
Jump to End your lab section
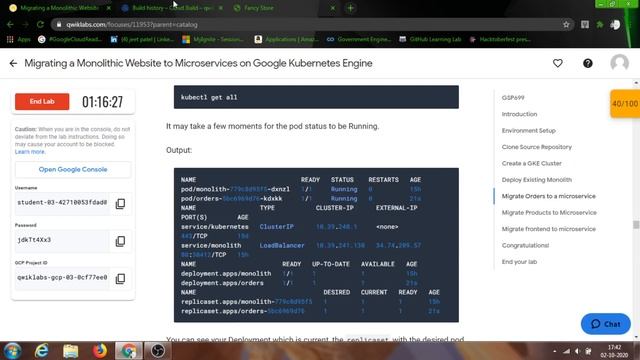point(519,262)
